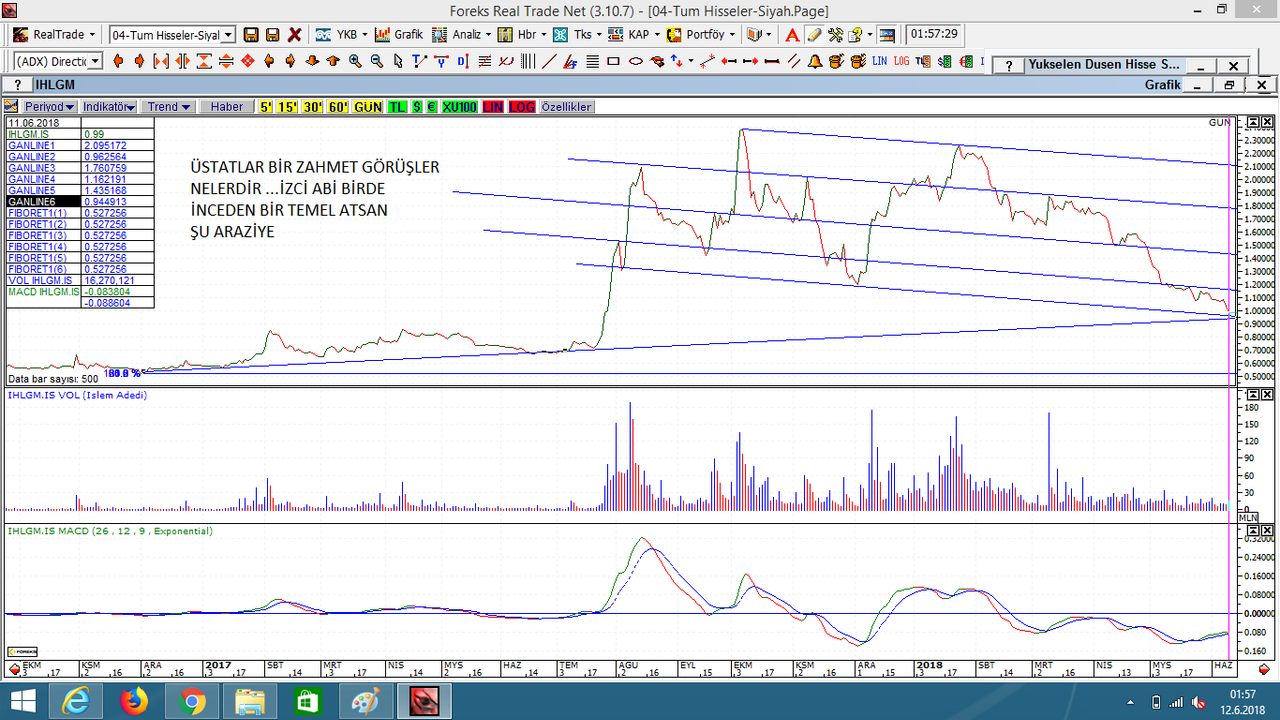Open Firefox from the taskbar
This screenshot has height=720, width=1280.
(x=134, y=701)
